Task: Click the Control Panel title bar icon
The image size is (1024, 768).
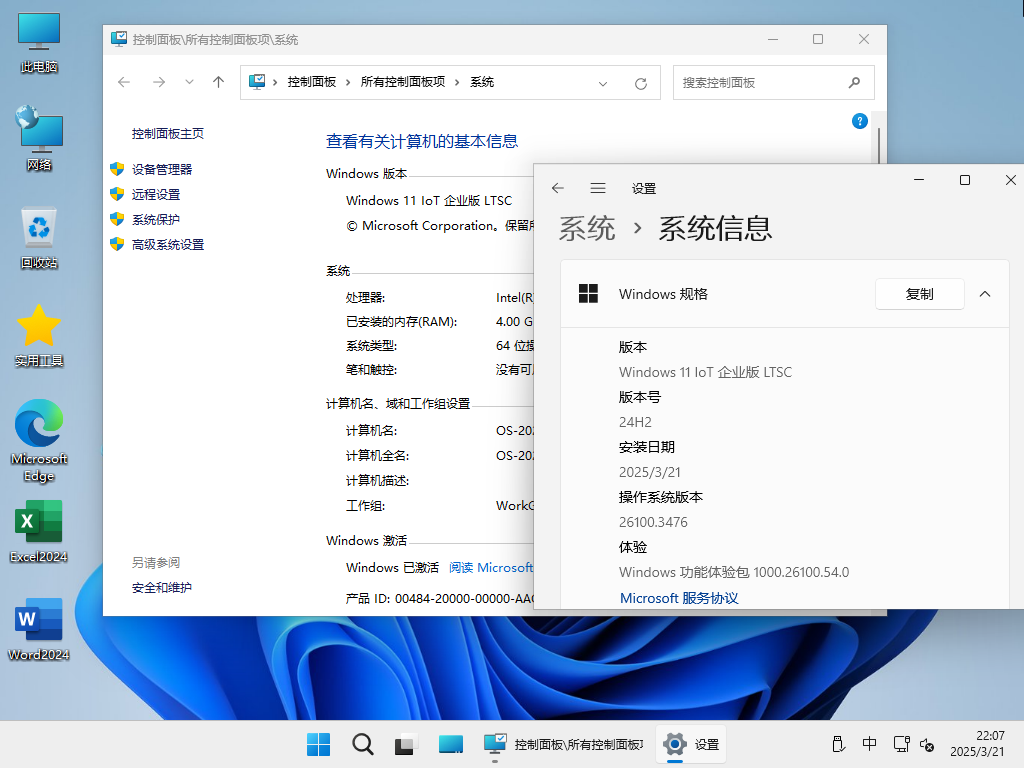Action: (119, 39)
